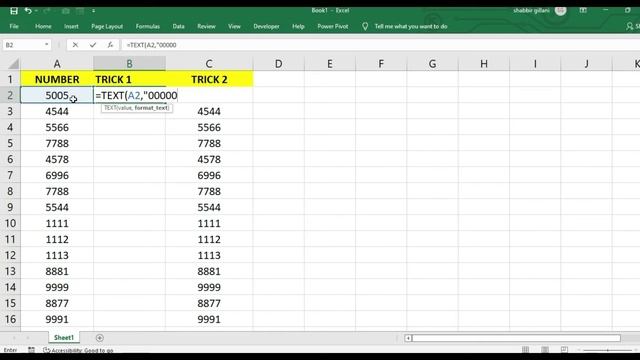Screen dimensions: 640x360
Task: Select cell C13 with 8881
Action: pyautogui.click(x=209, y=271)
